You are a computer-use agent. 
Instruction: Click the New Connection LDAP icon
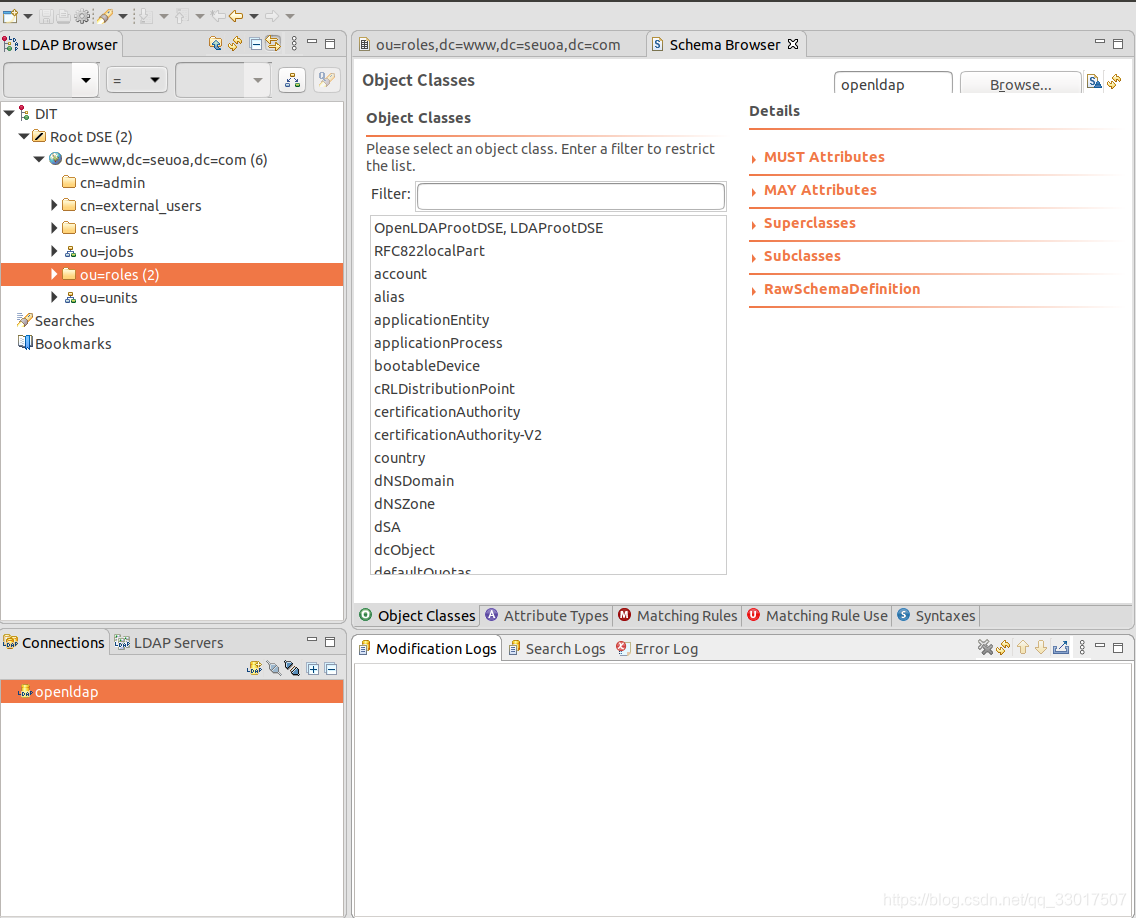coord(254,669)
